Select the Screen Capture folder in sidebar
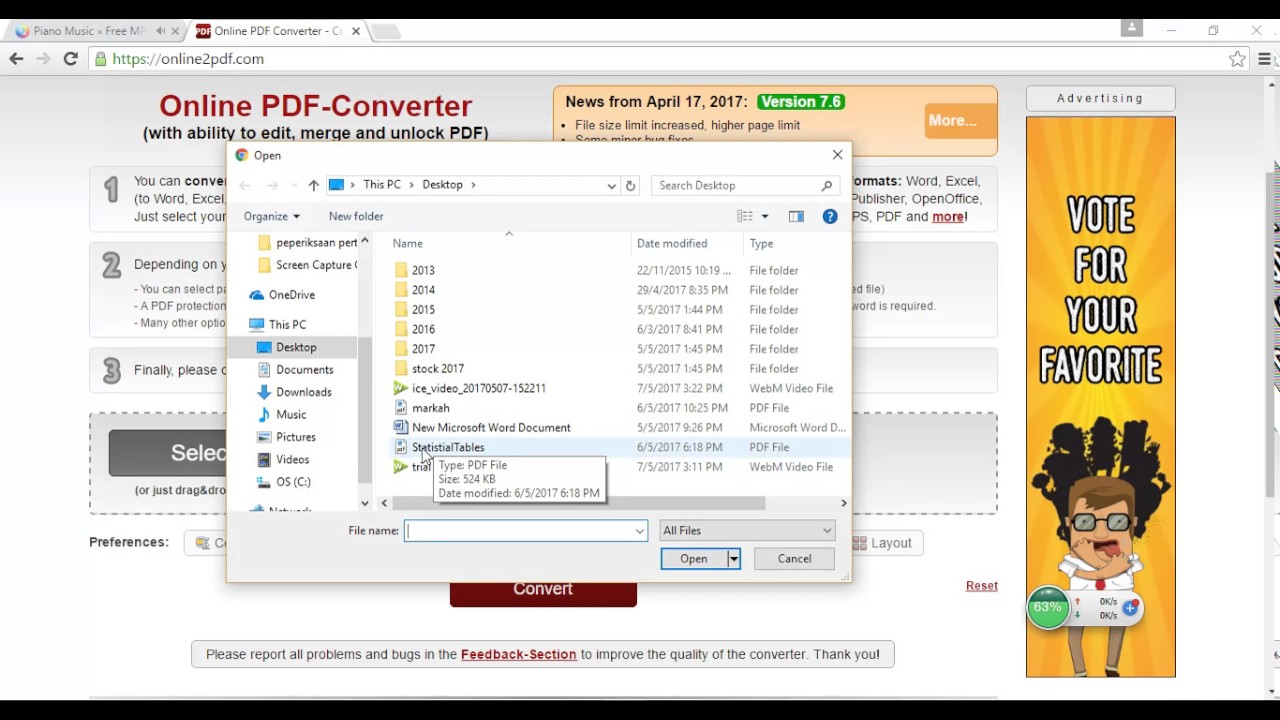 [x=307, y=265]
